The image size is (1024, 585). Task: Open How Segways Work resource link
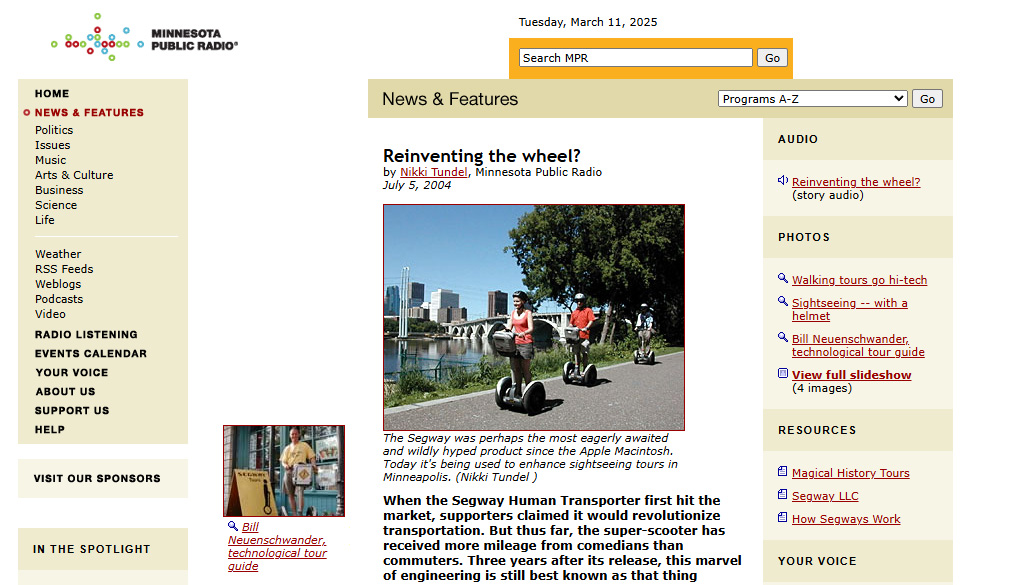[846, 518]
